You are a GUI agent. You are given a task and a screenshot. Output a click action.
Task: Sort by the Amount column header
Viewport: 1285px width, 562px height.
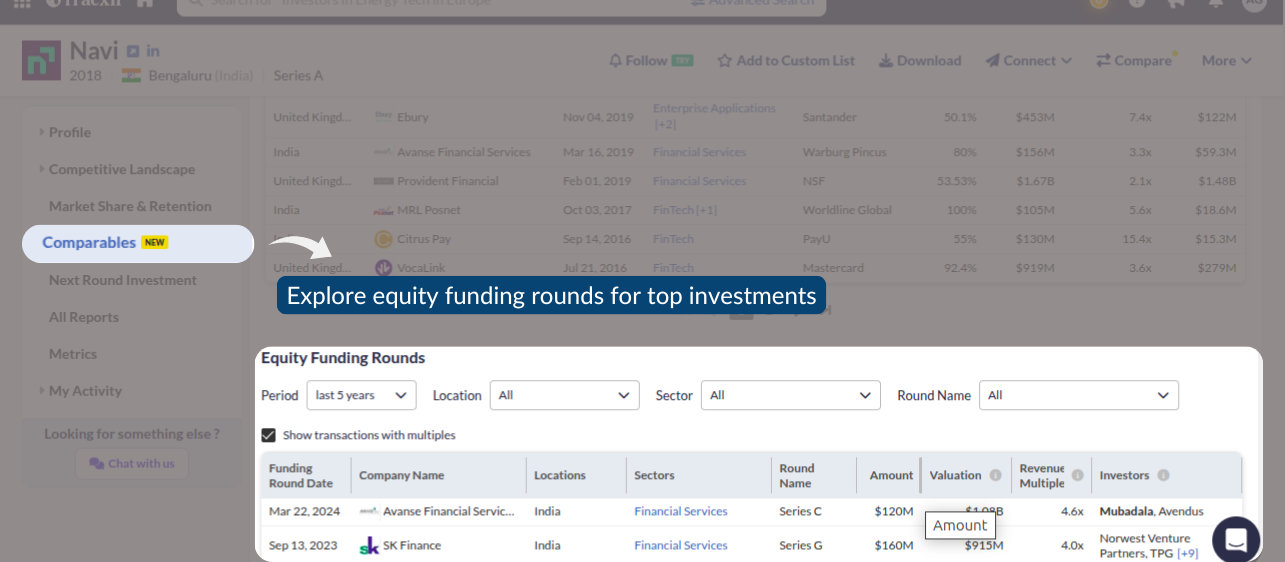891,475
